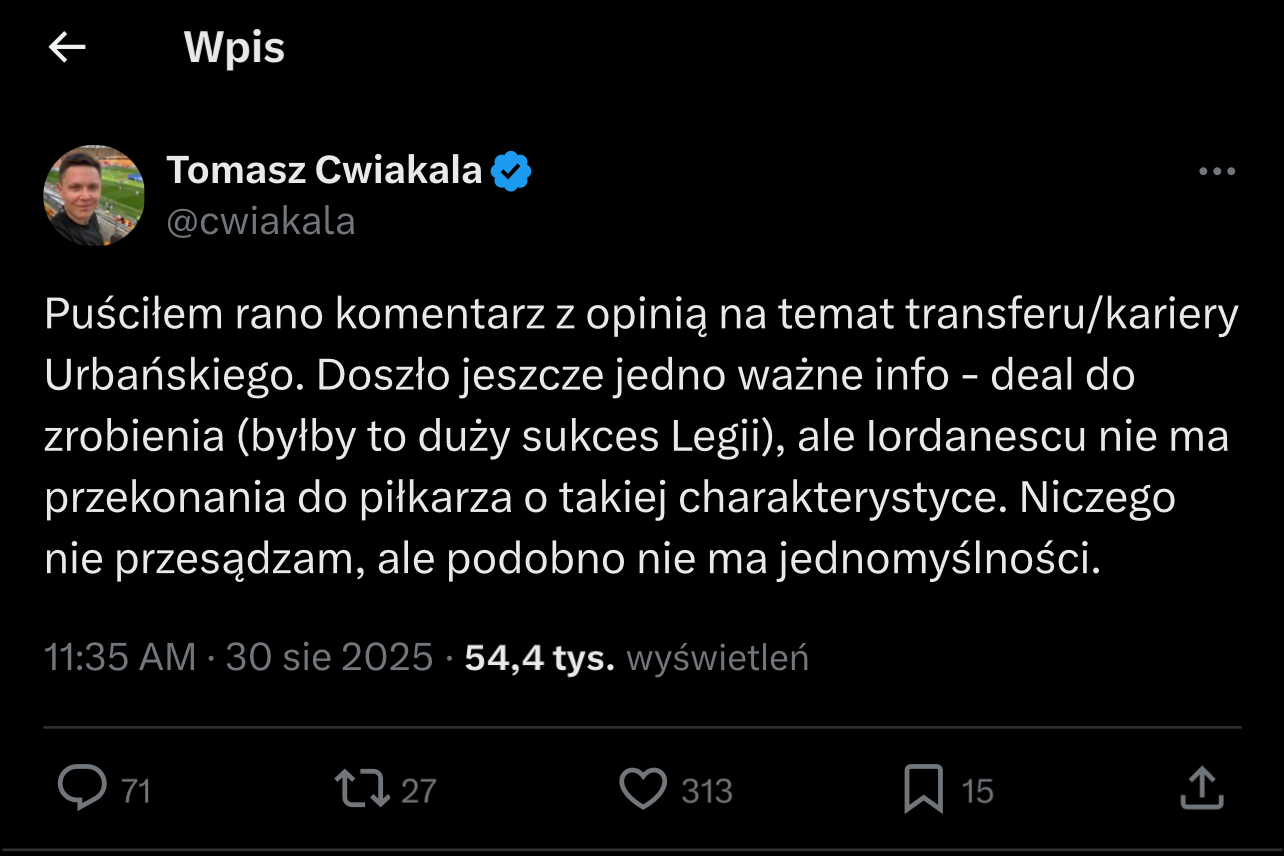Open the 11:35 AM timestamp link
This screenshot has height=856, width=1284.
120,658
